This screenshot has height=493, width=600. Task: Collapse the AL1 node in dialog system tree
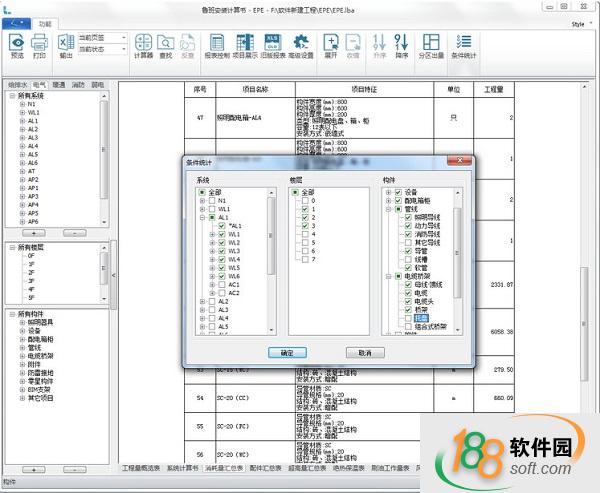[202, 217]
